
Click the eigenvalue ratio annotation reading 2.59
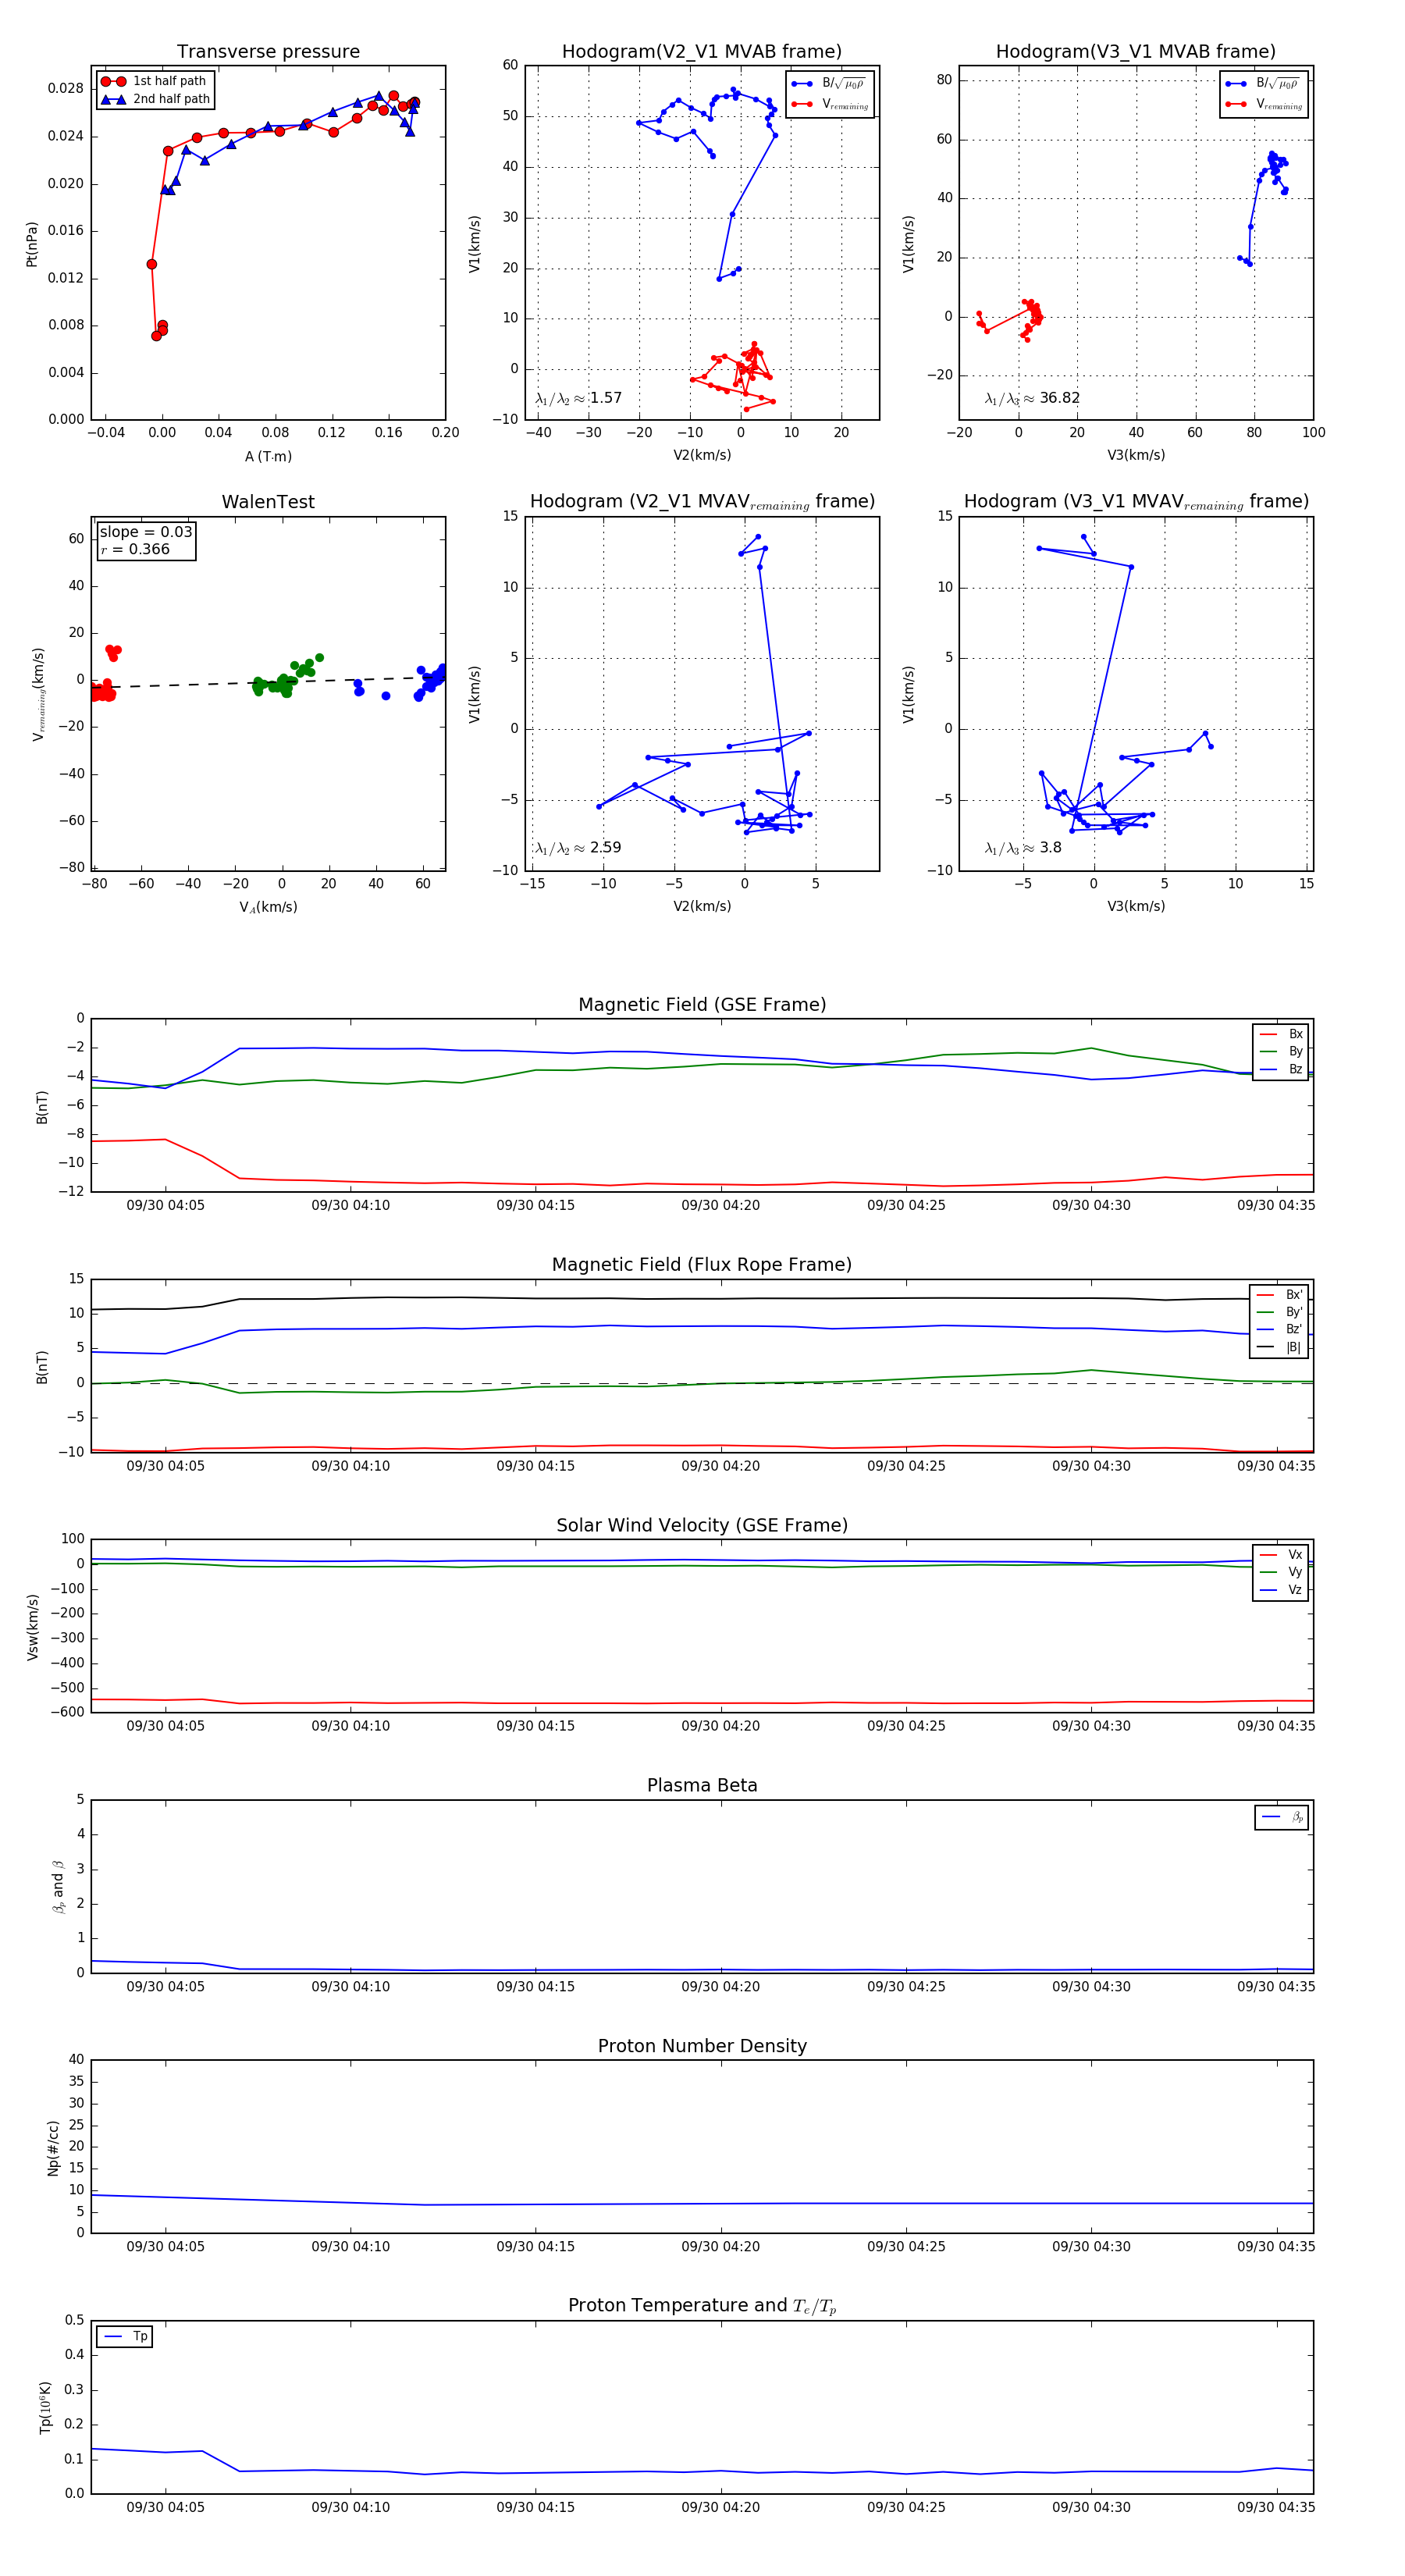pyautogui.click(x=578, y=848)
